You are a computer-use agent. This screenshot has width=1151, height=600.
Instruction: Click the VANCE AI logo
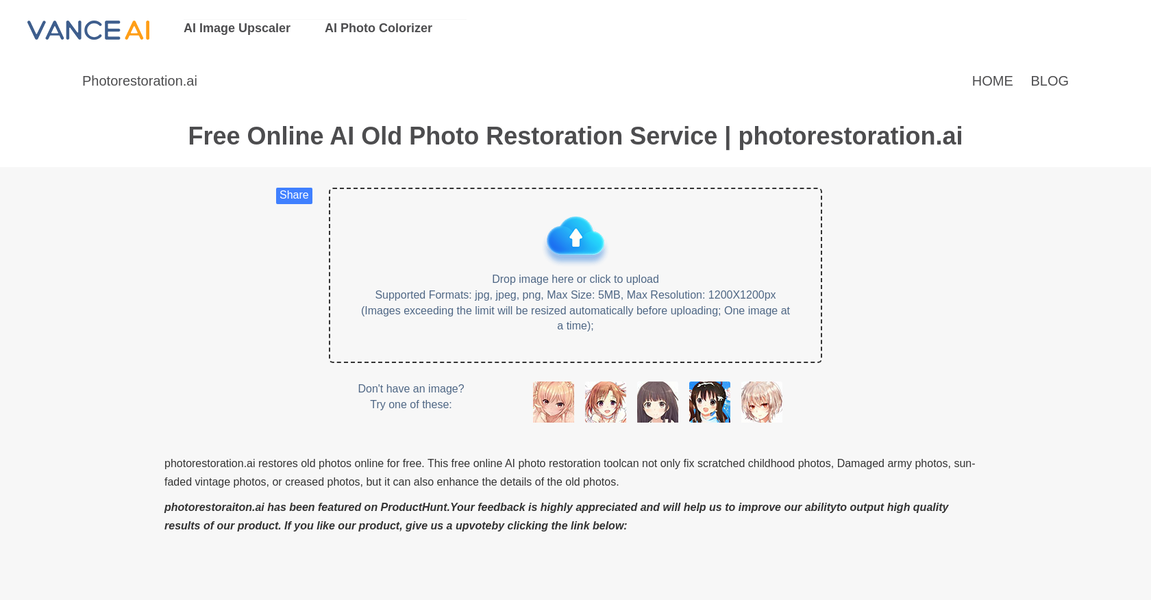88,29
